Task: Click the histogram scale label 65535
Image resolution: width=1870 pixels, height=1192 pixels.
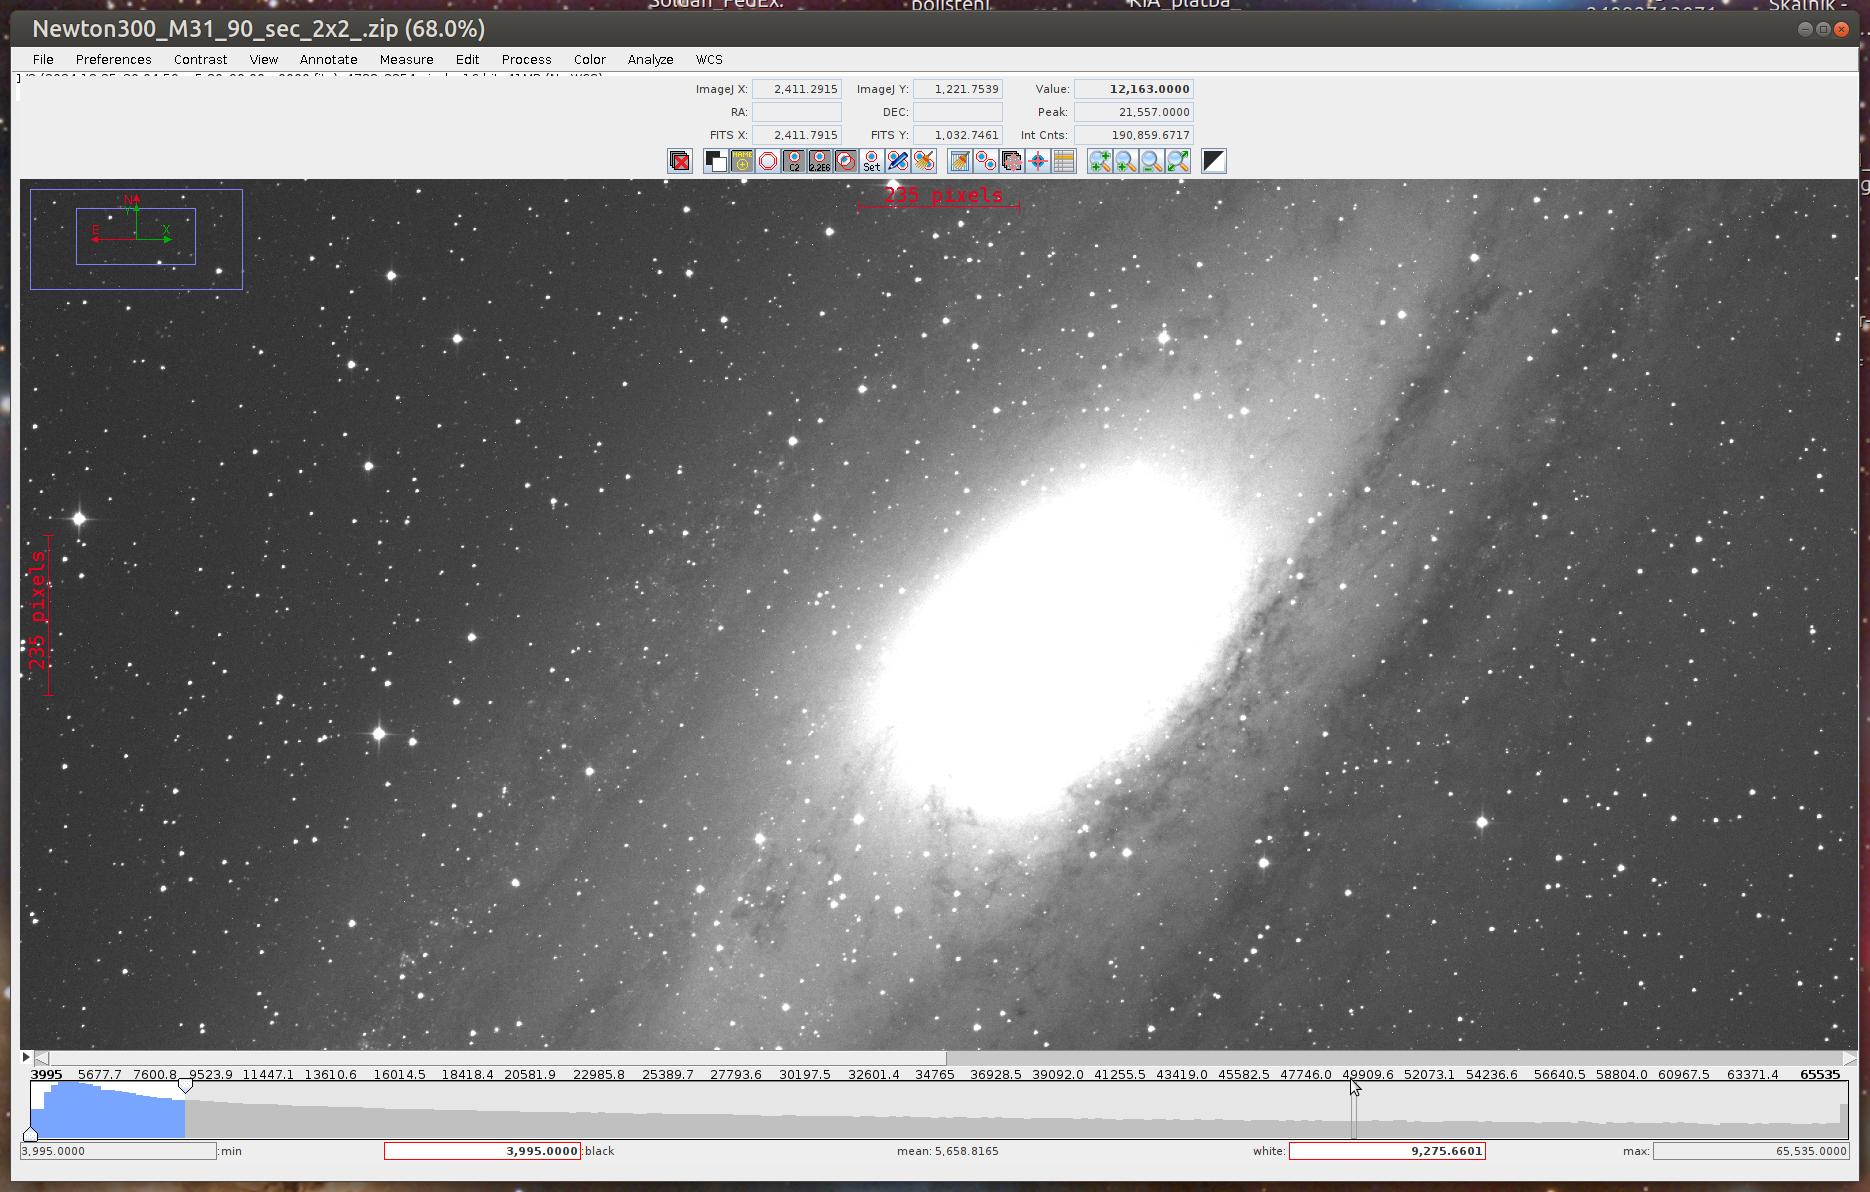Action: tap(1819, 1074)
